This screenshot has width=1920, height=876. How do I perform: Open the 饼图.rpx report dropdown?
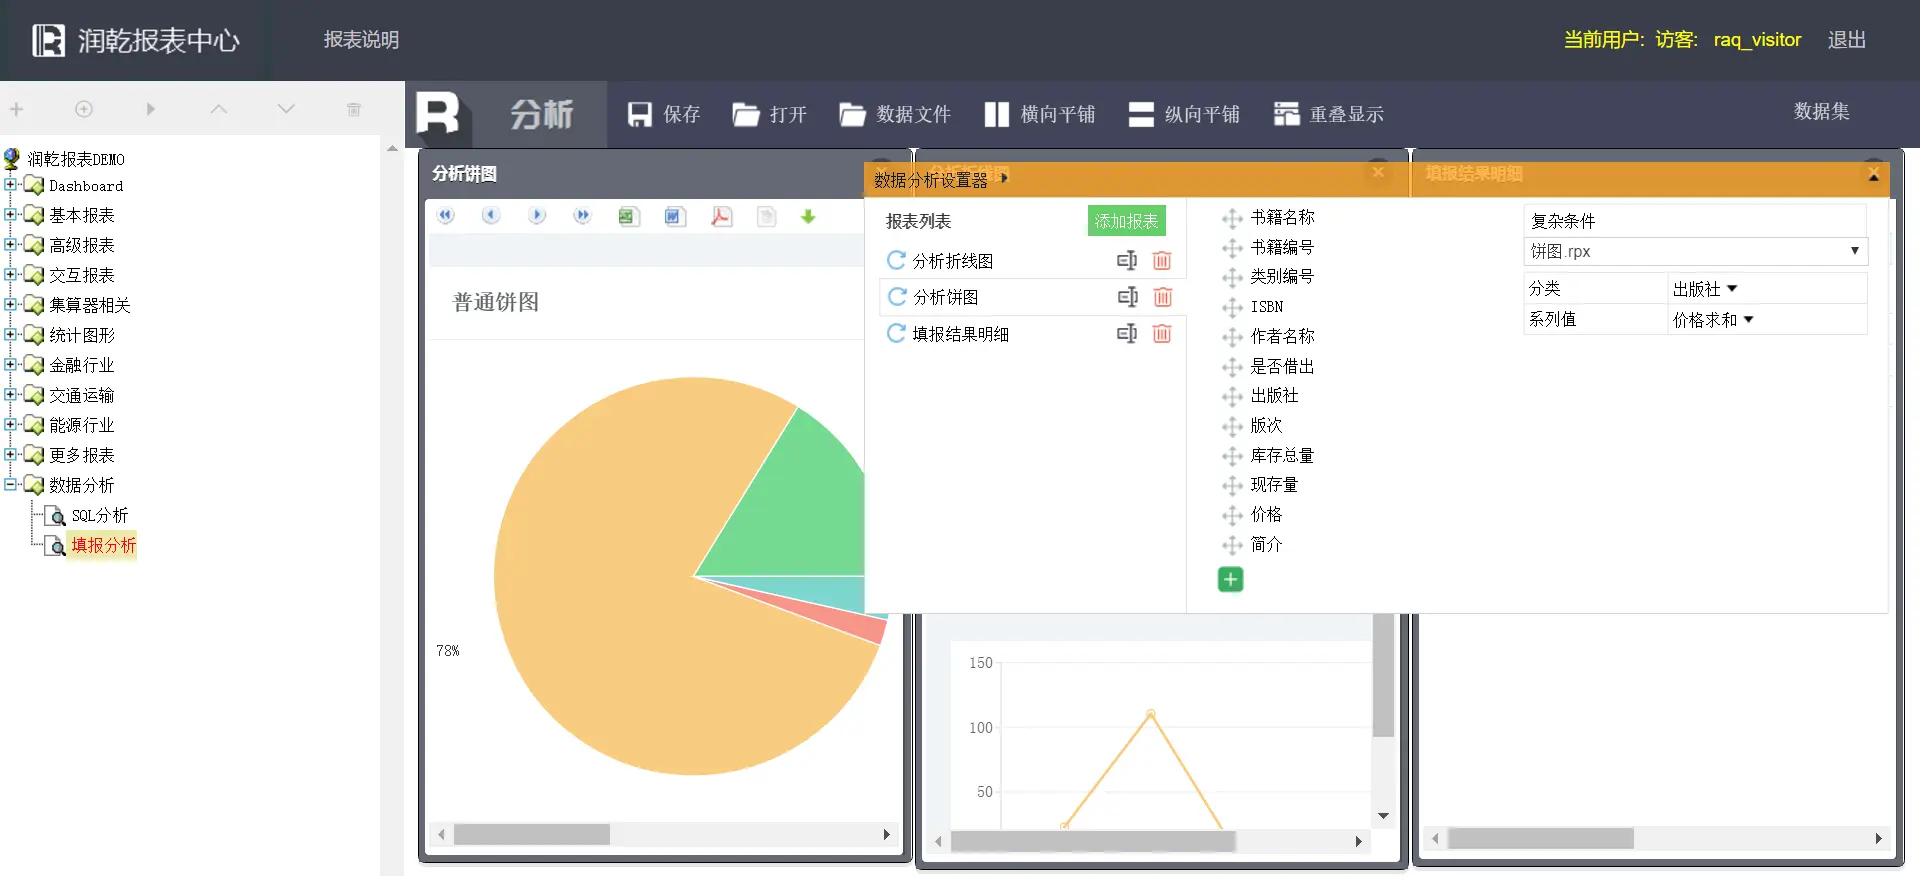[x=1695, y=251]
